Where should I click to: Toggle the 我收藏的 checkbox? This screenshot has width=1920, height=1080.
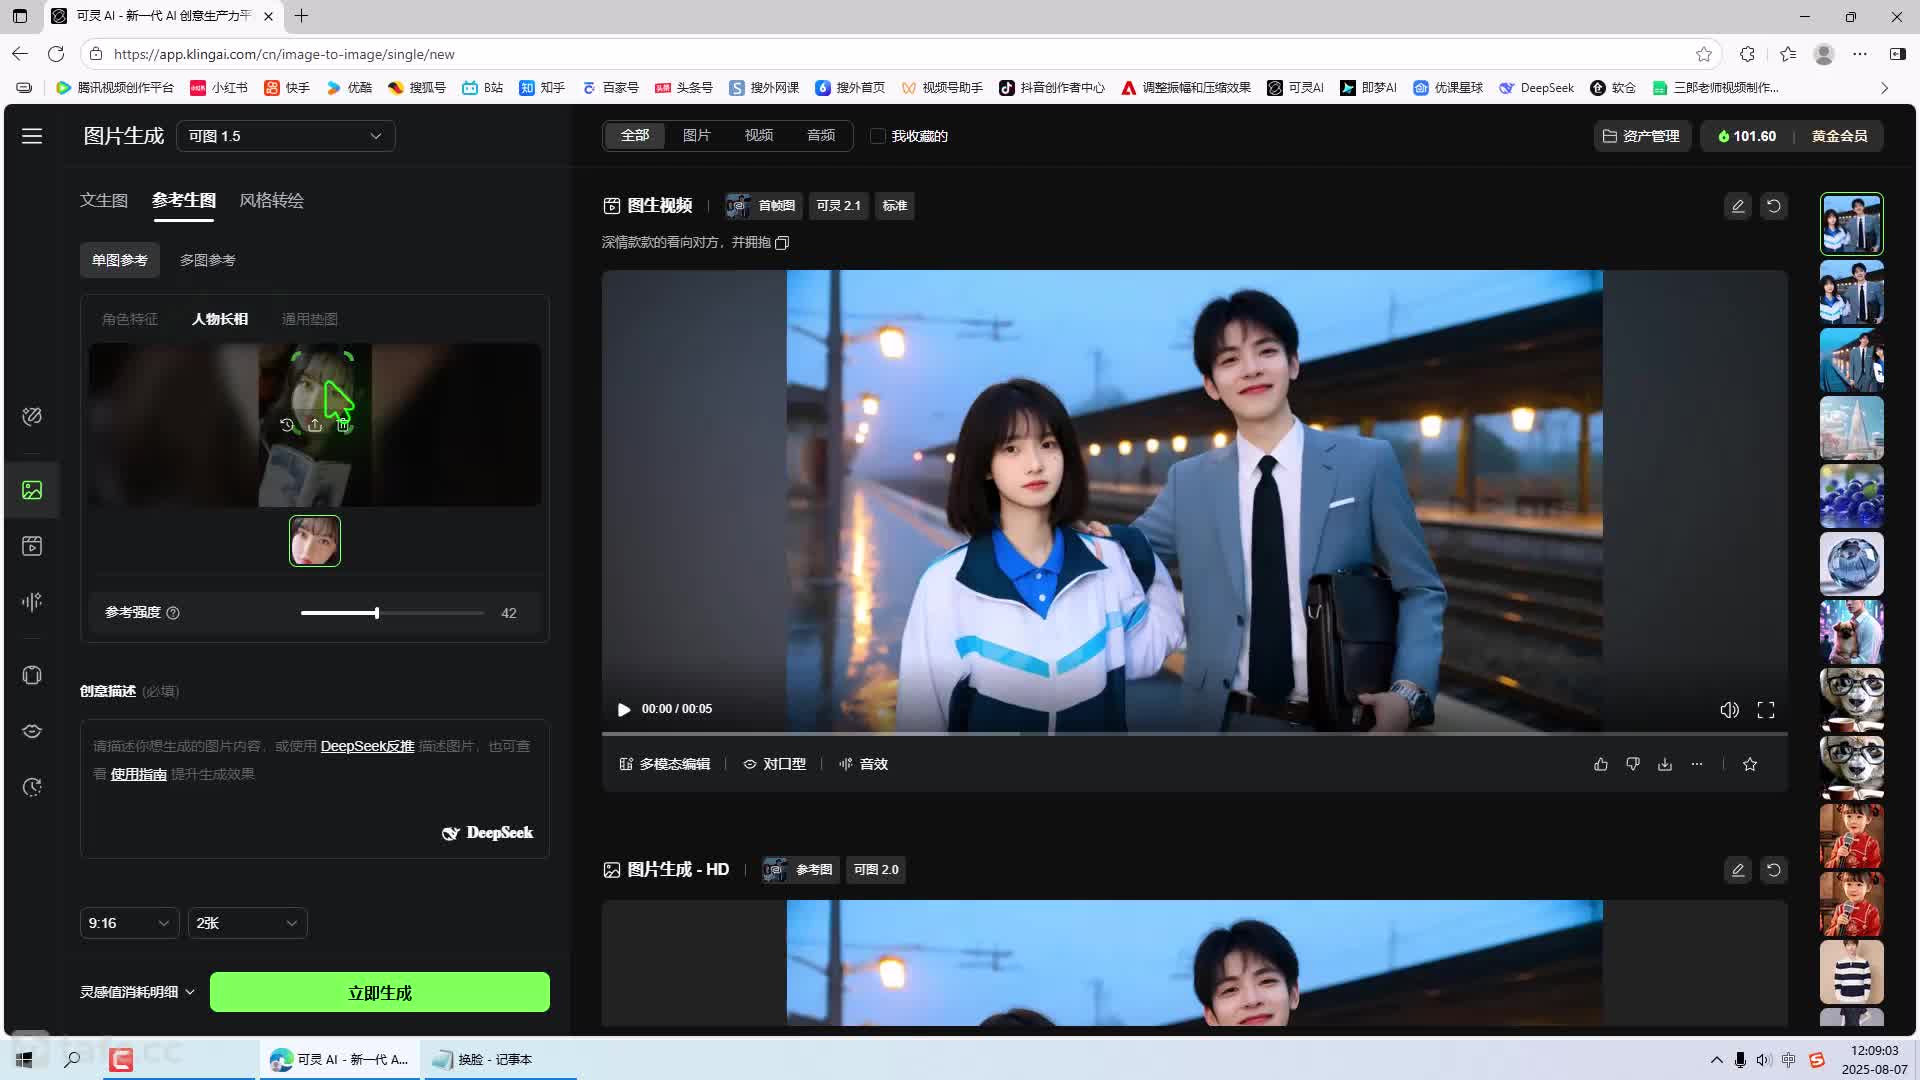tap(878, 136)
